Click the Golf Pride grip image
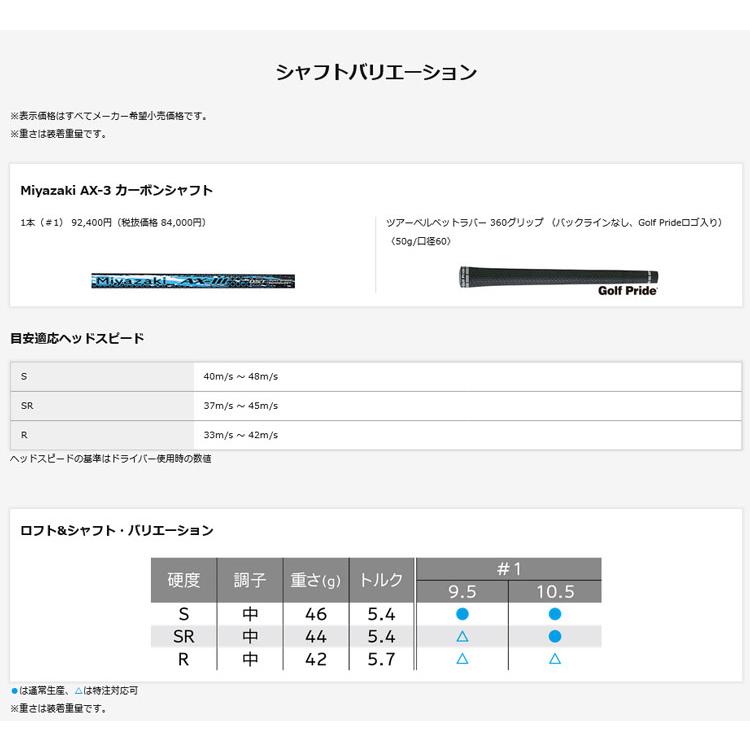Screen dimensions: 750x750 tap(559, 281)
